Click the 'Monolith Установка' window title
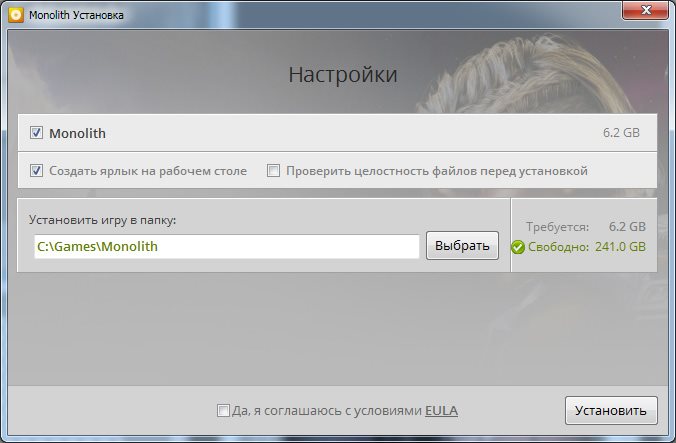676x443 pixels. 76,15
